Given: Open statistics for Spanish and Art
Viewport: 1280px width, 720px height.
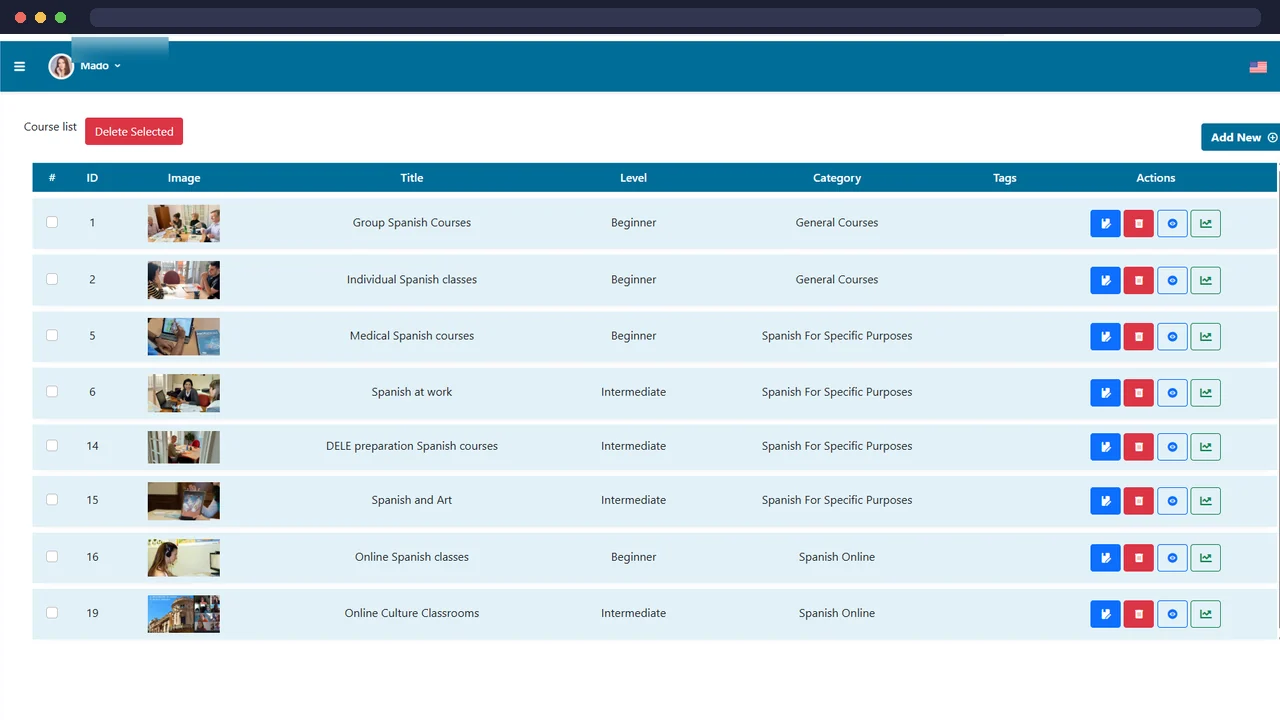Looking at the screenshot, I should coord(1206,501).
